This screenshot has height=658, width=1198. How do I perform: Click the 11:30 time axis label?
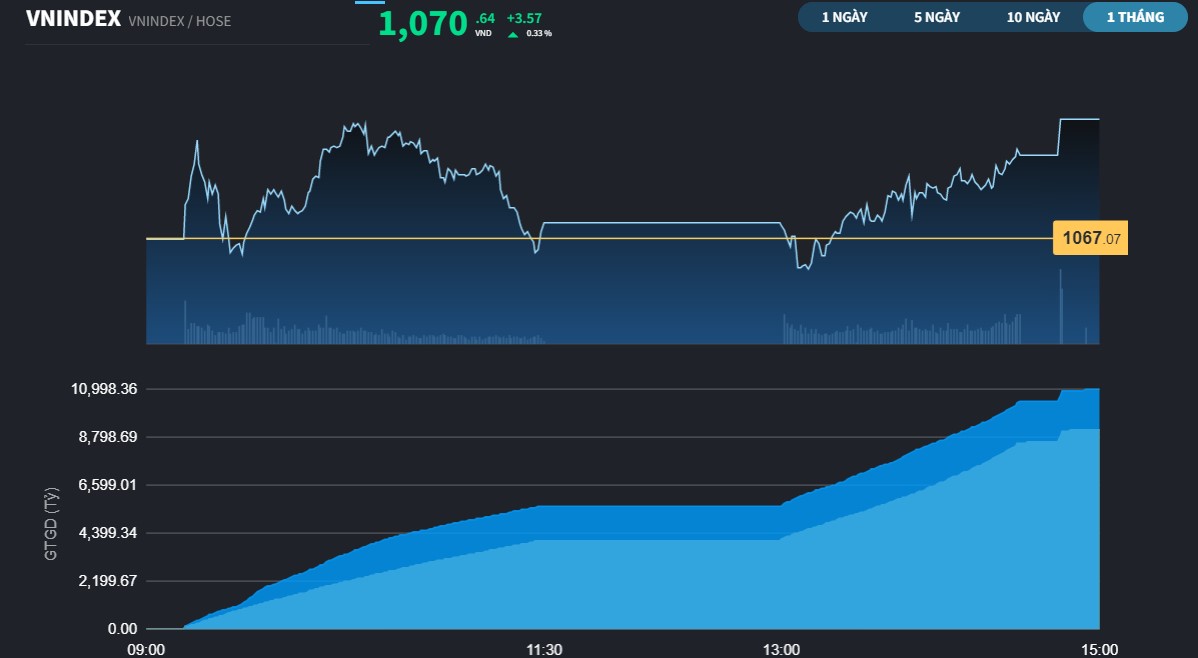543,649
